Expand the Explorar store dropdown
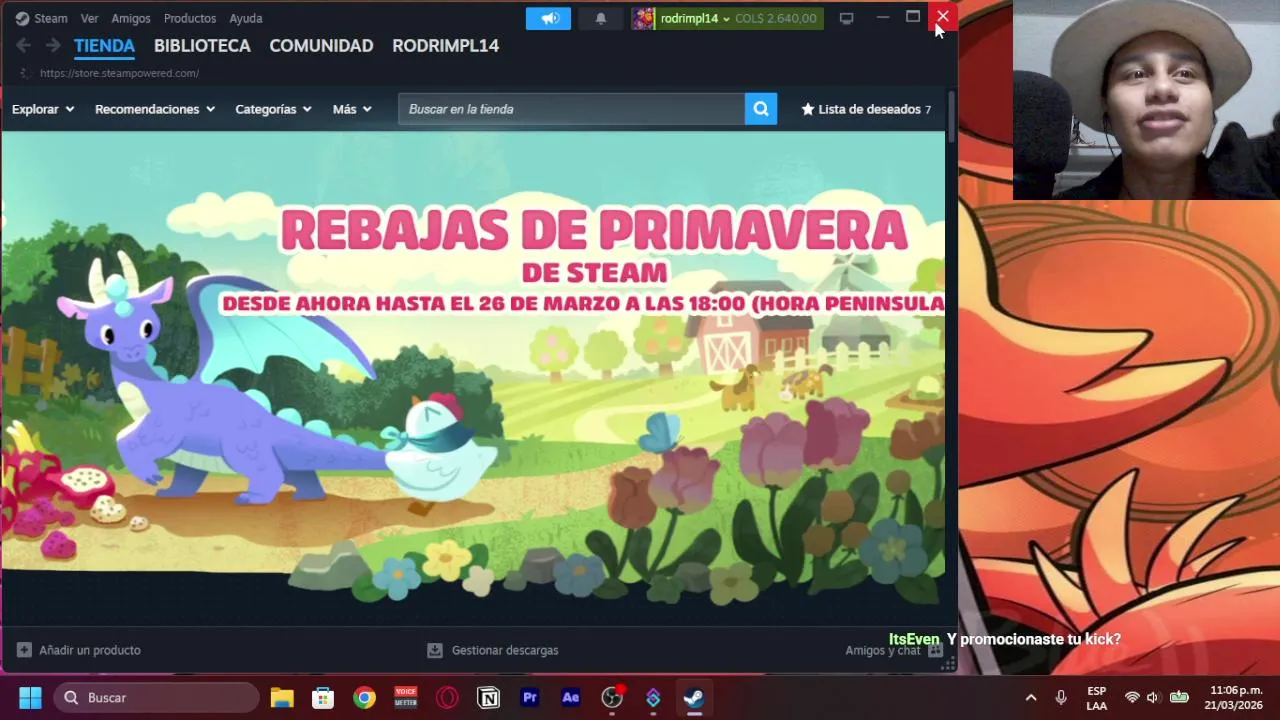 (x=43, y=109)
